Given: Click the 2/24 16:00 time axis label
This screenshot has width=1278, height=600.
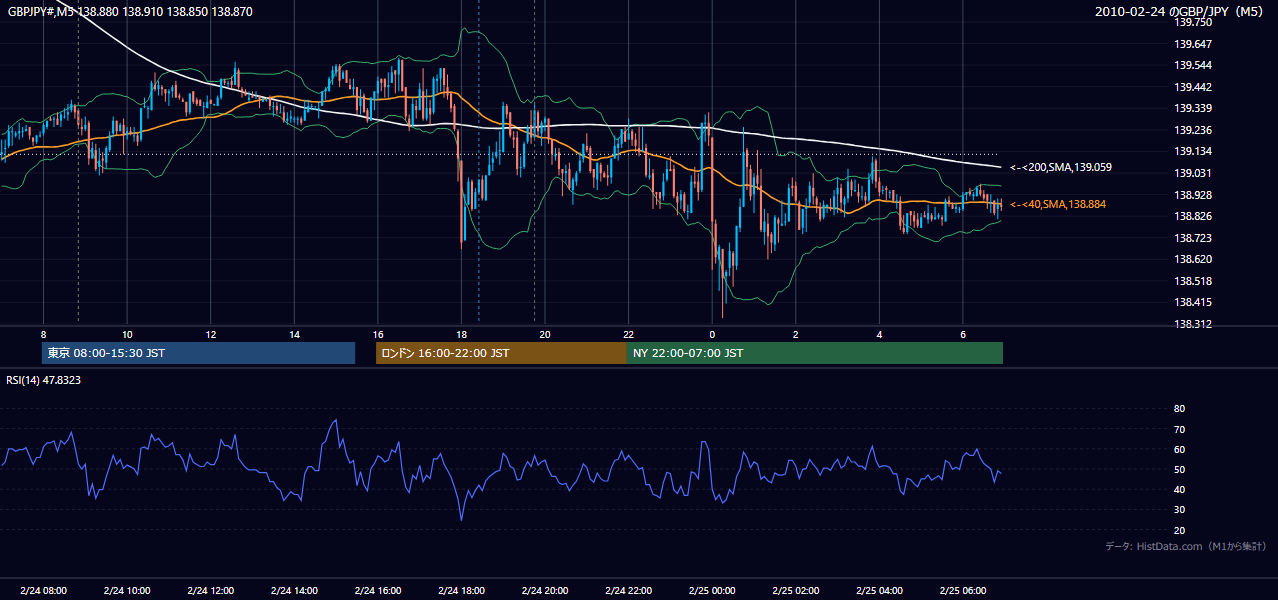Looking at the screenshot, I should pos(378,590).
